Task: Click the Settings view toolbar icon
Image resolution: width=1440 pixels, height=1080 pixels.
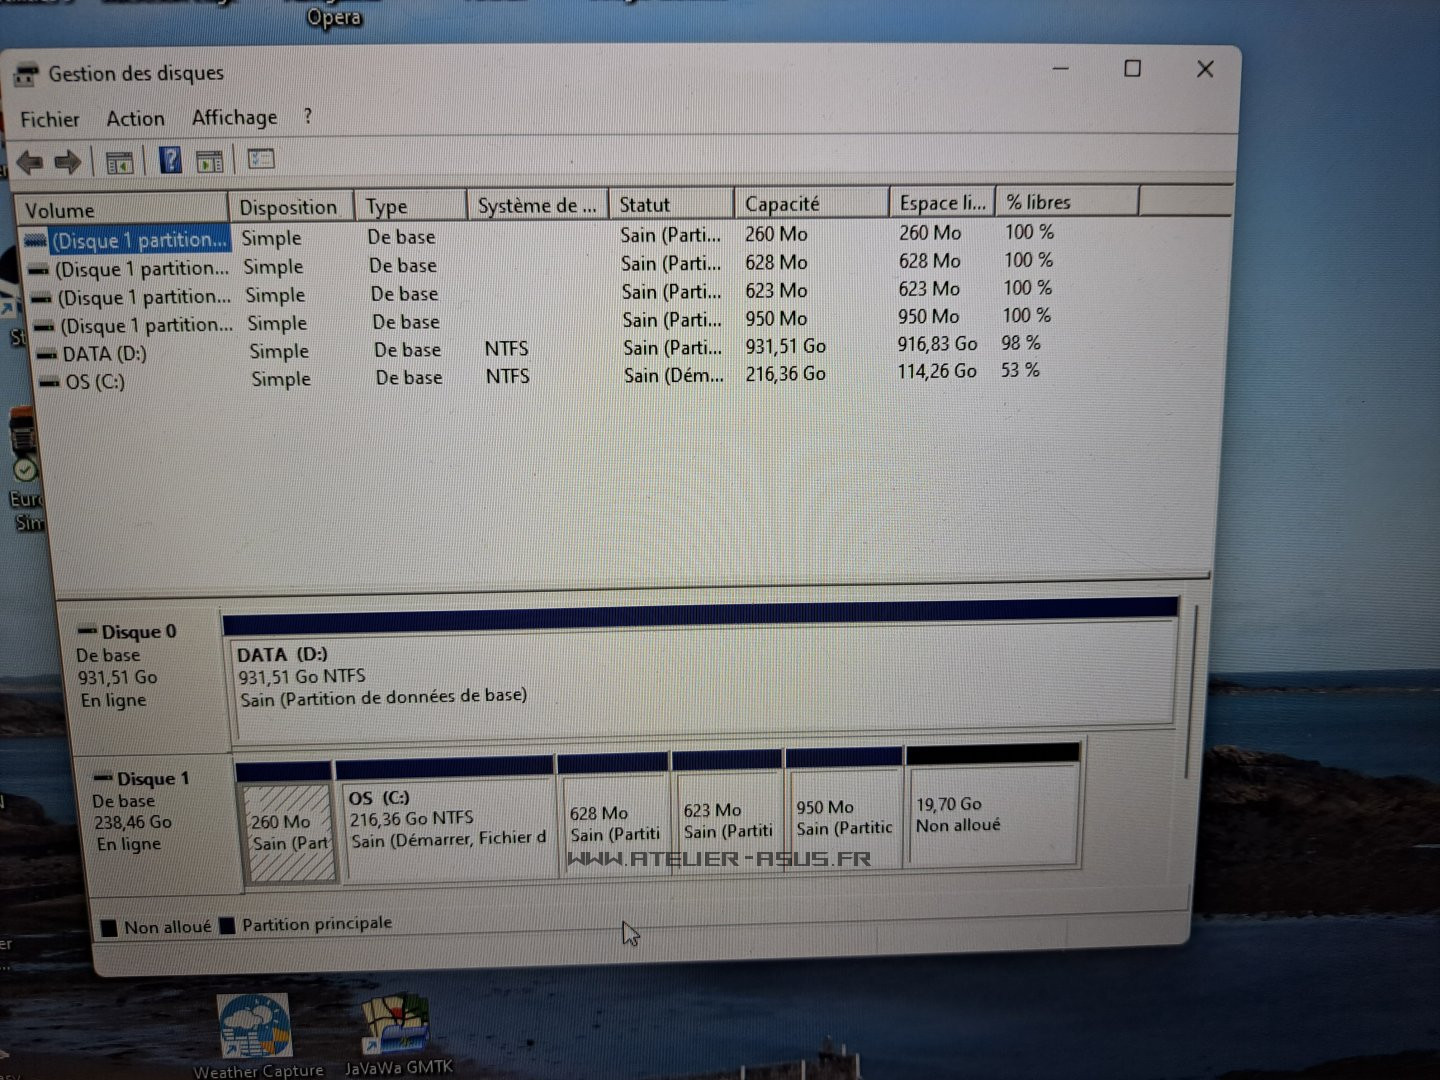Action: [261, 159]
